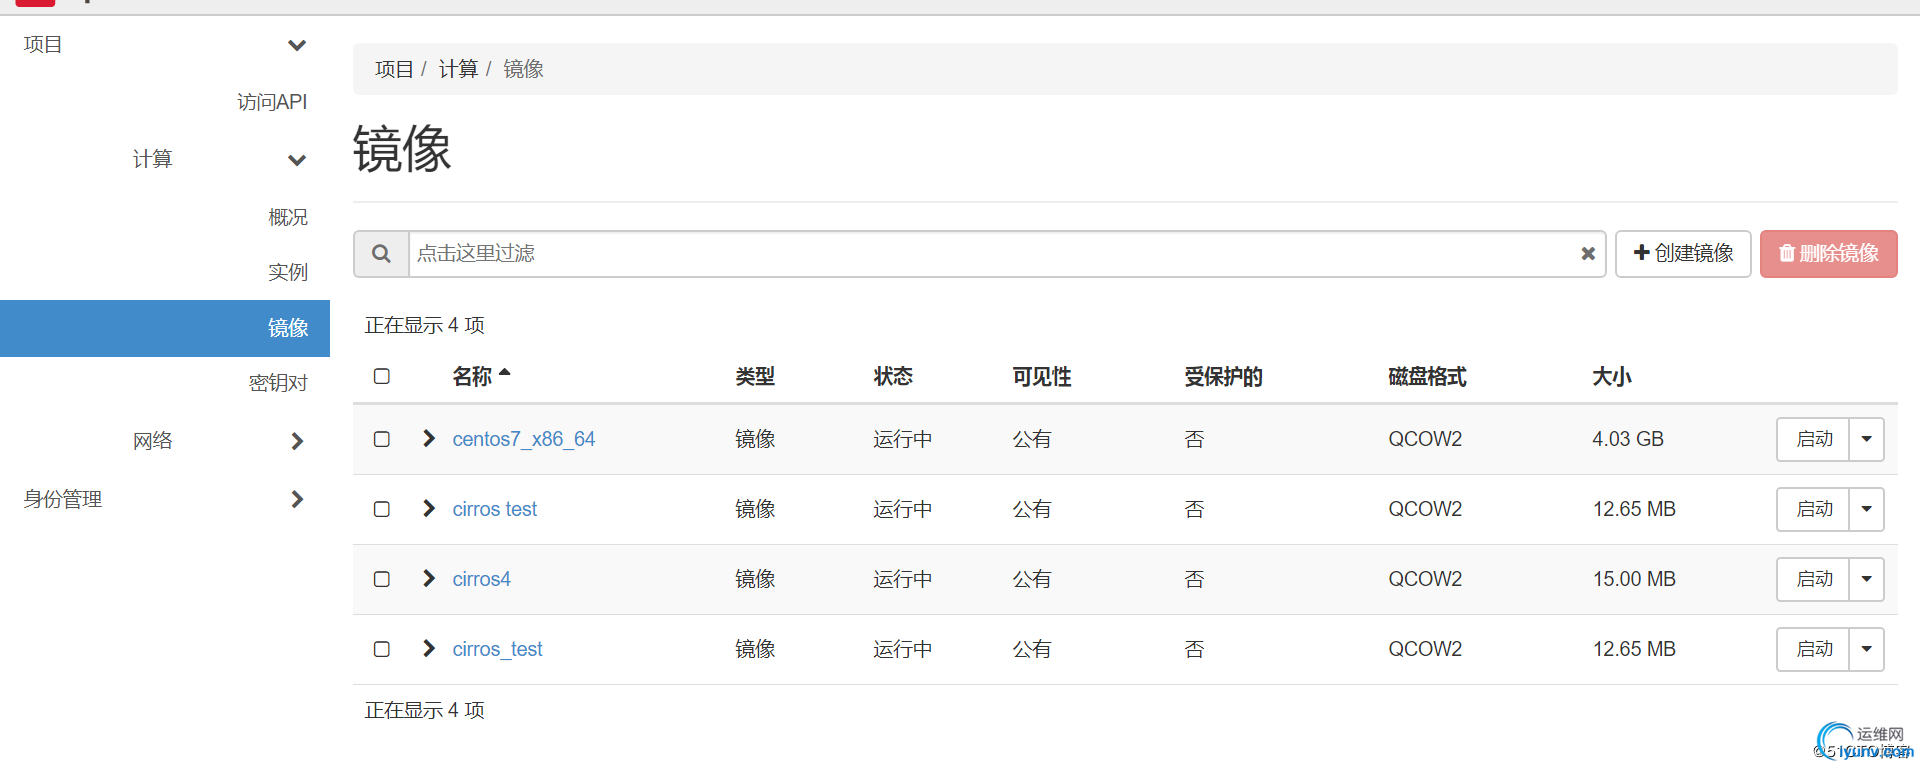Sort table by 大小 column header

1612,377
